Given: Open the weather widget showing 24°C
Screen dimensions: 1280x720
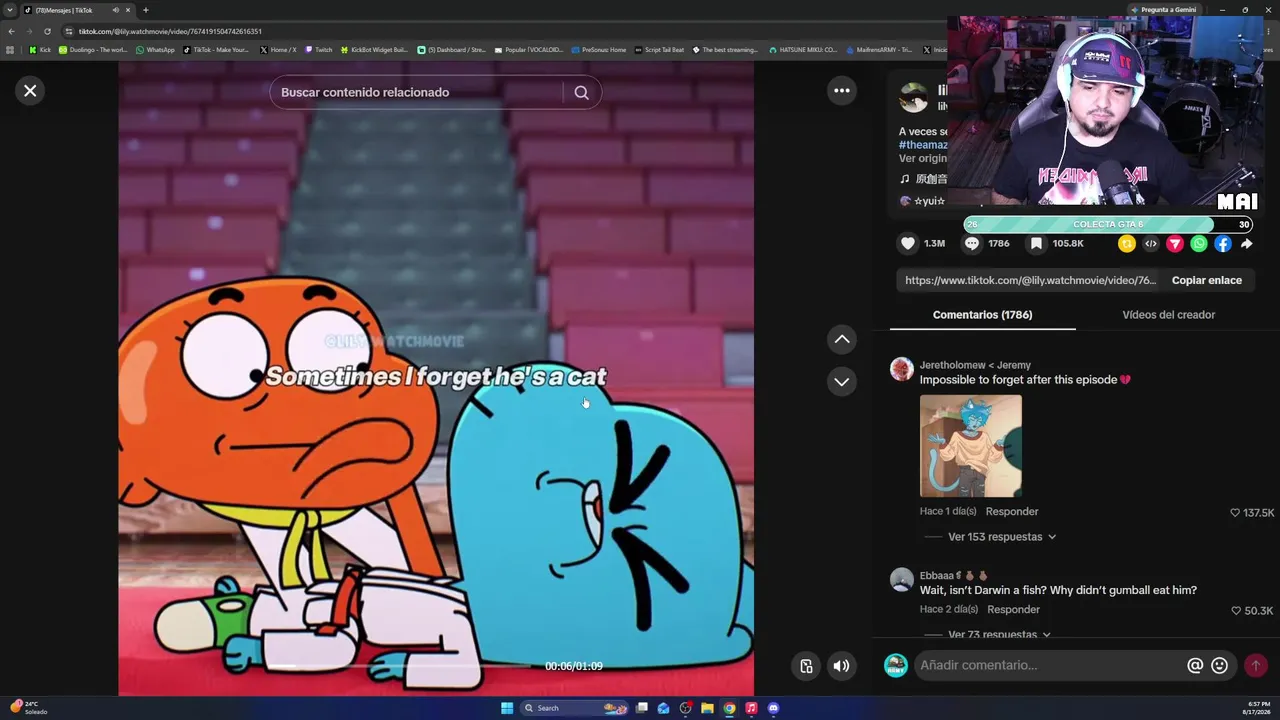Looking at the screenshot, I should pos(28,708).
